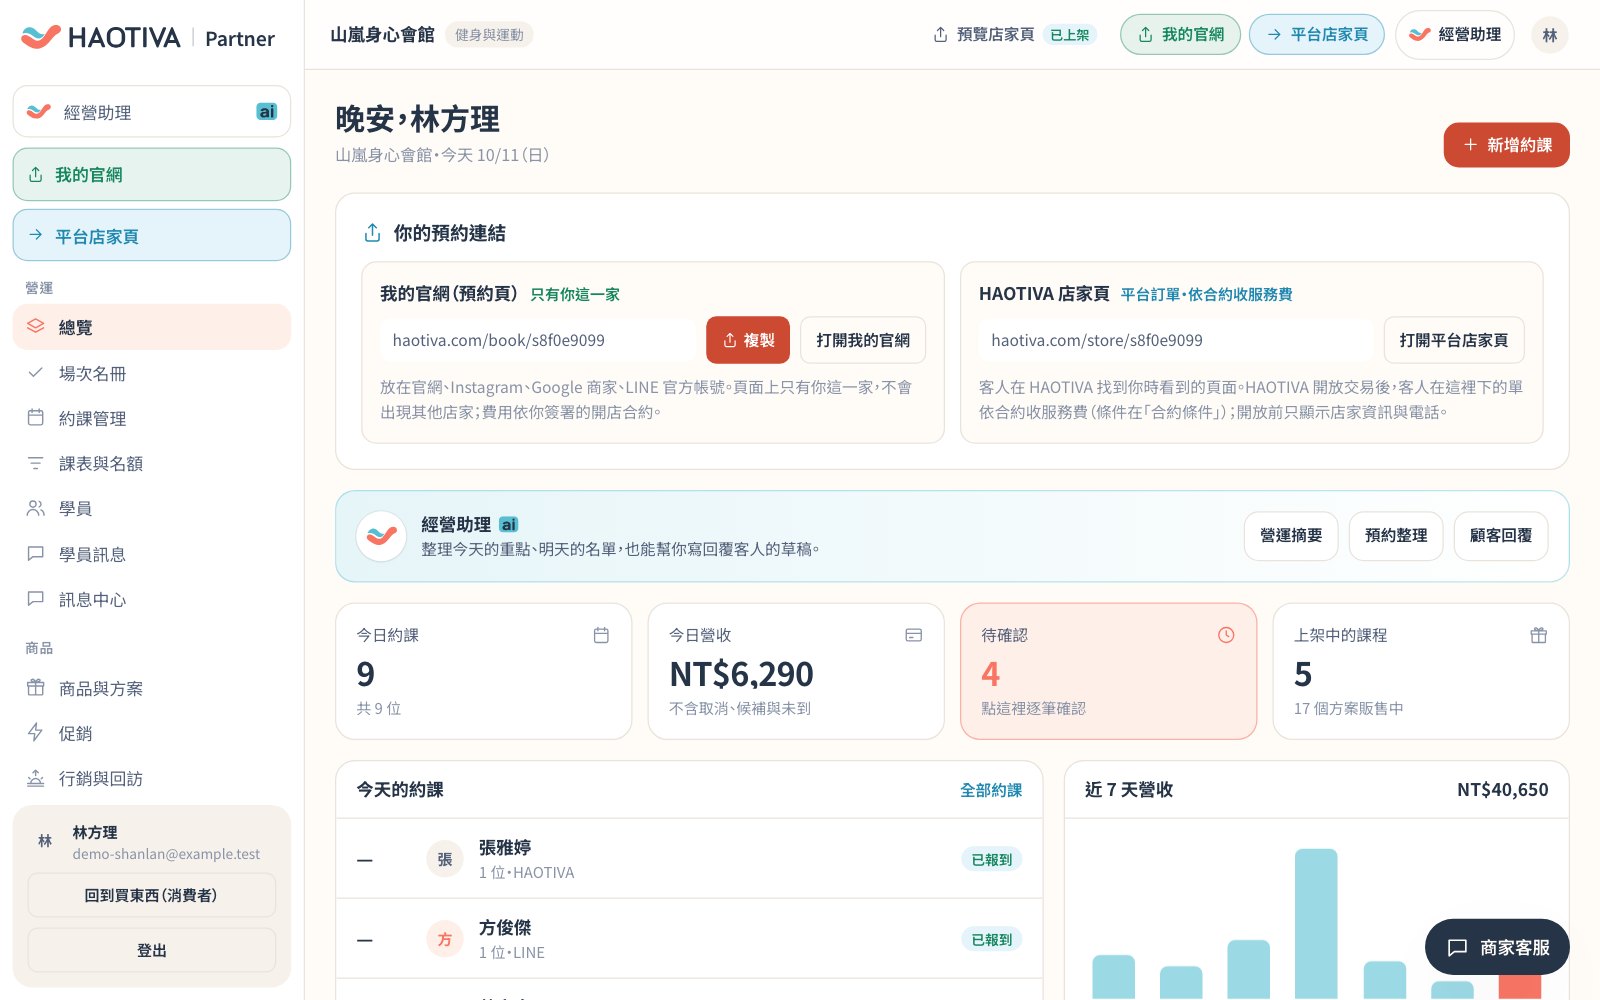
Task: Click the 今日營收 card icon
Action: pyautogui.click(x=913, y=635)
